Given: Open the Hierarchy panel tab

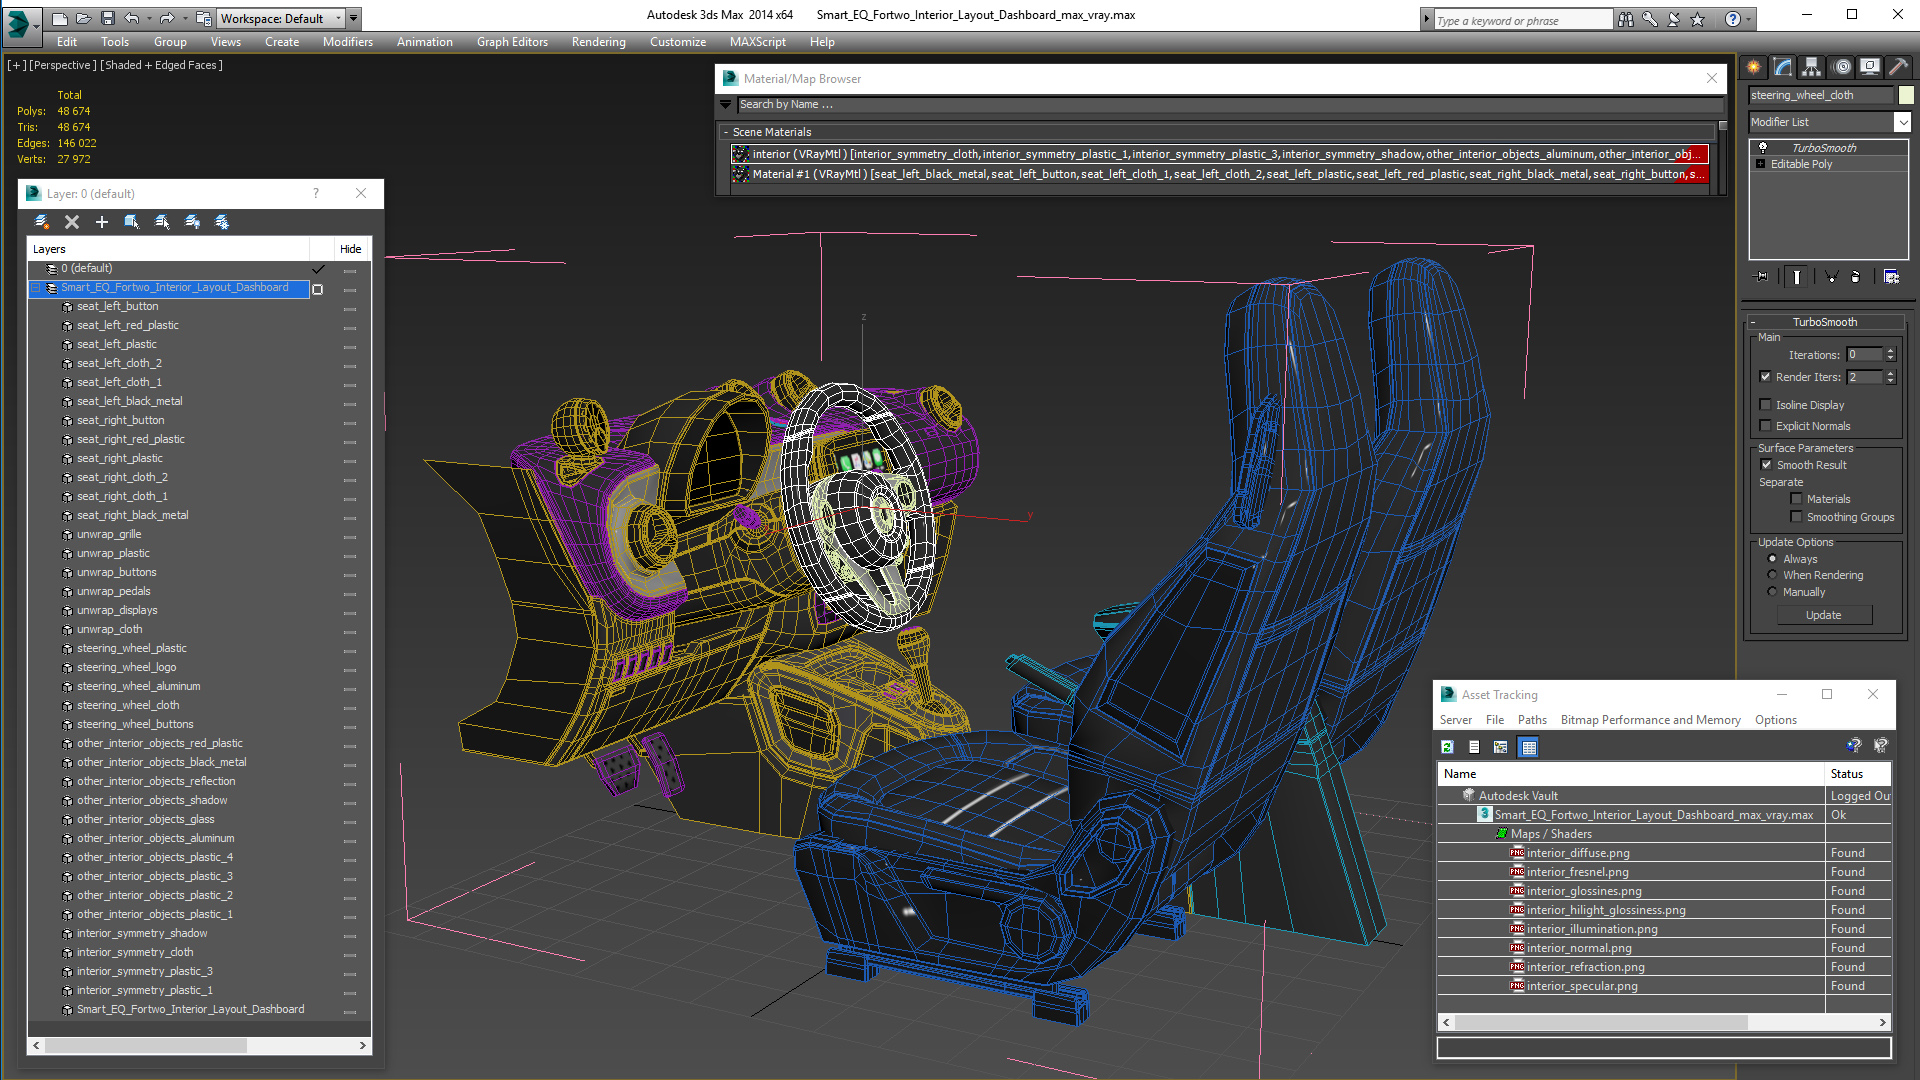Looking at the screenshot, I should coord(1812,67).
